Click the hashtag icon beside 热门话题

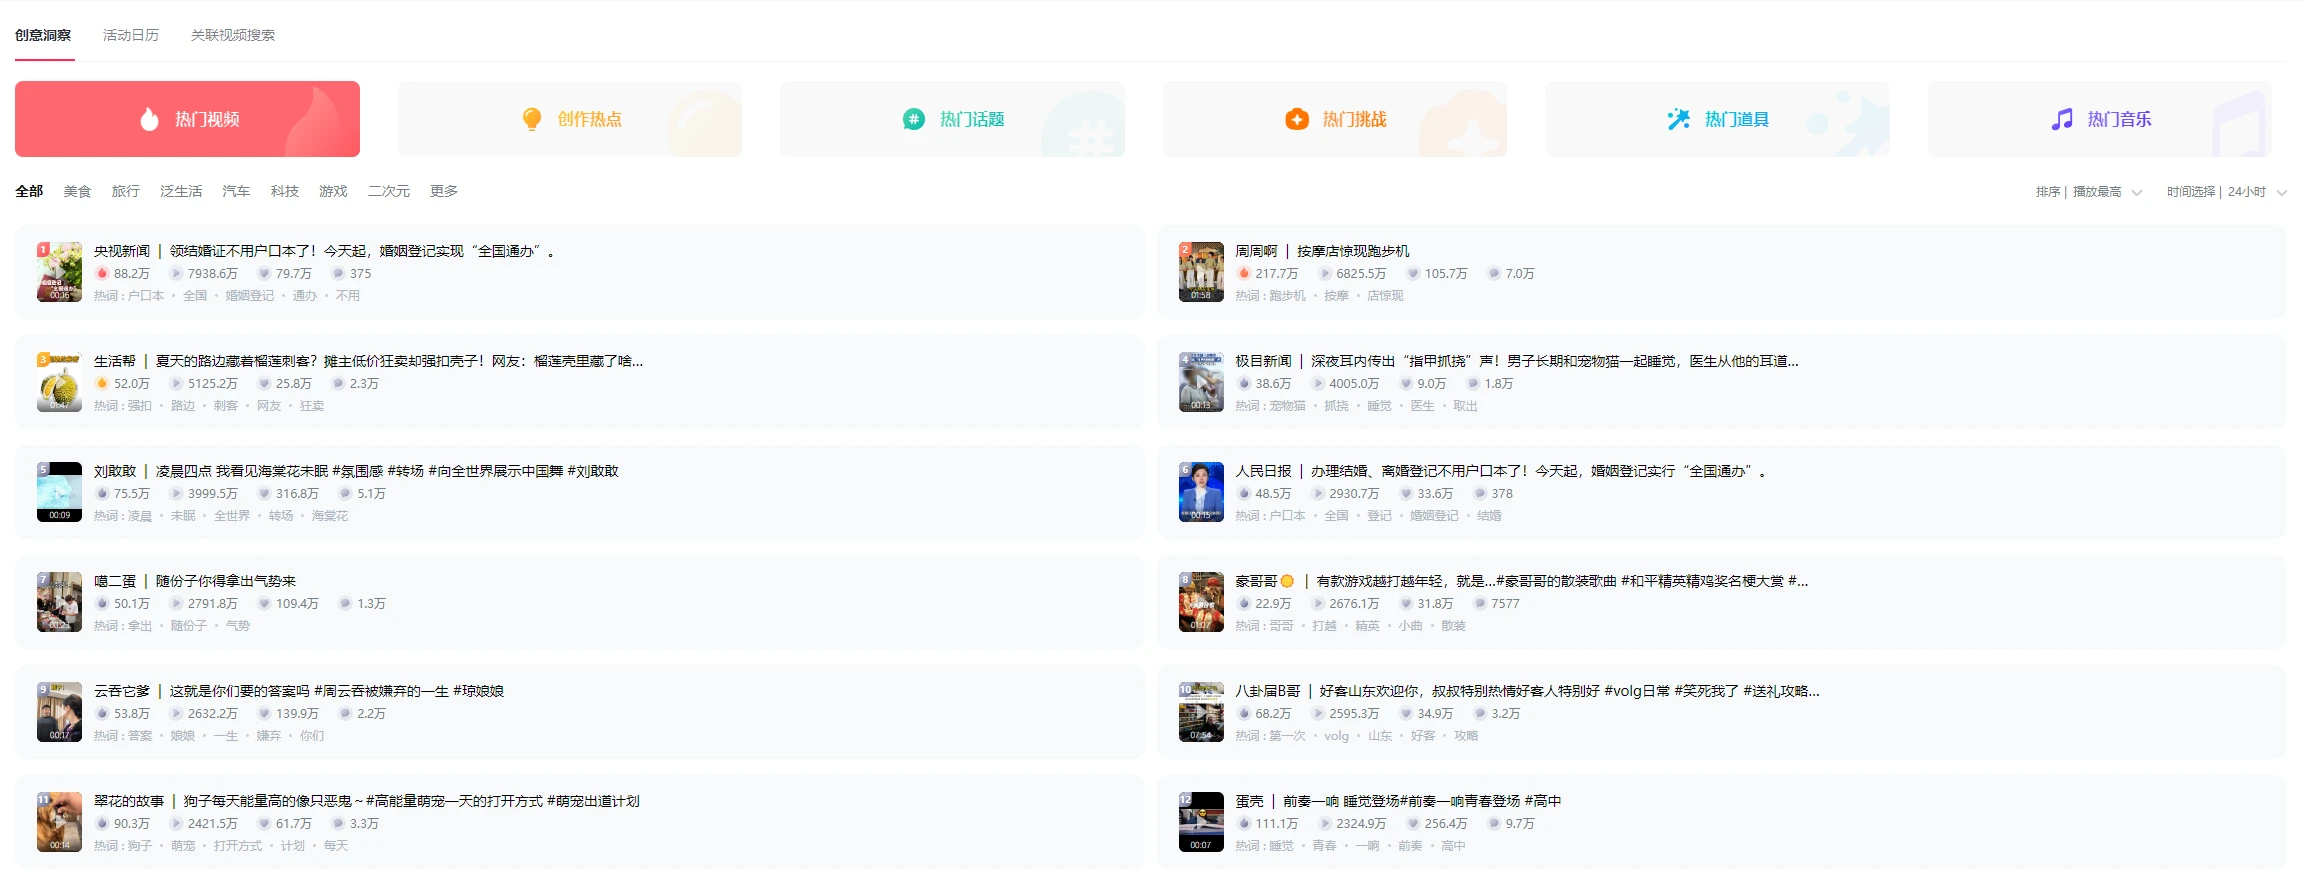(914, 119)
